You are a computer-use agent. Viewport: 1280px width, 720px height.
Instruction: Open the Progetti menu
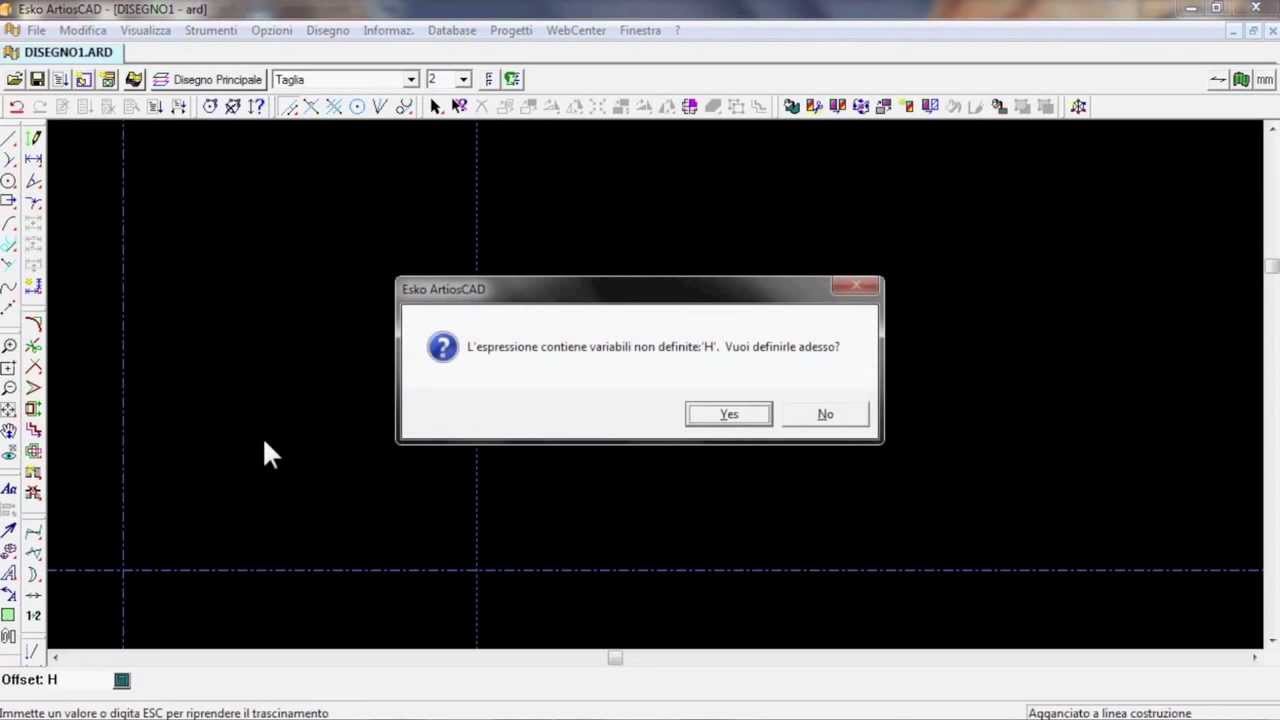(x=511, y=31)
